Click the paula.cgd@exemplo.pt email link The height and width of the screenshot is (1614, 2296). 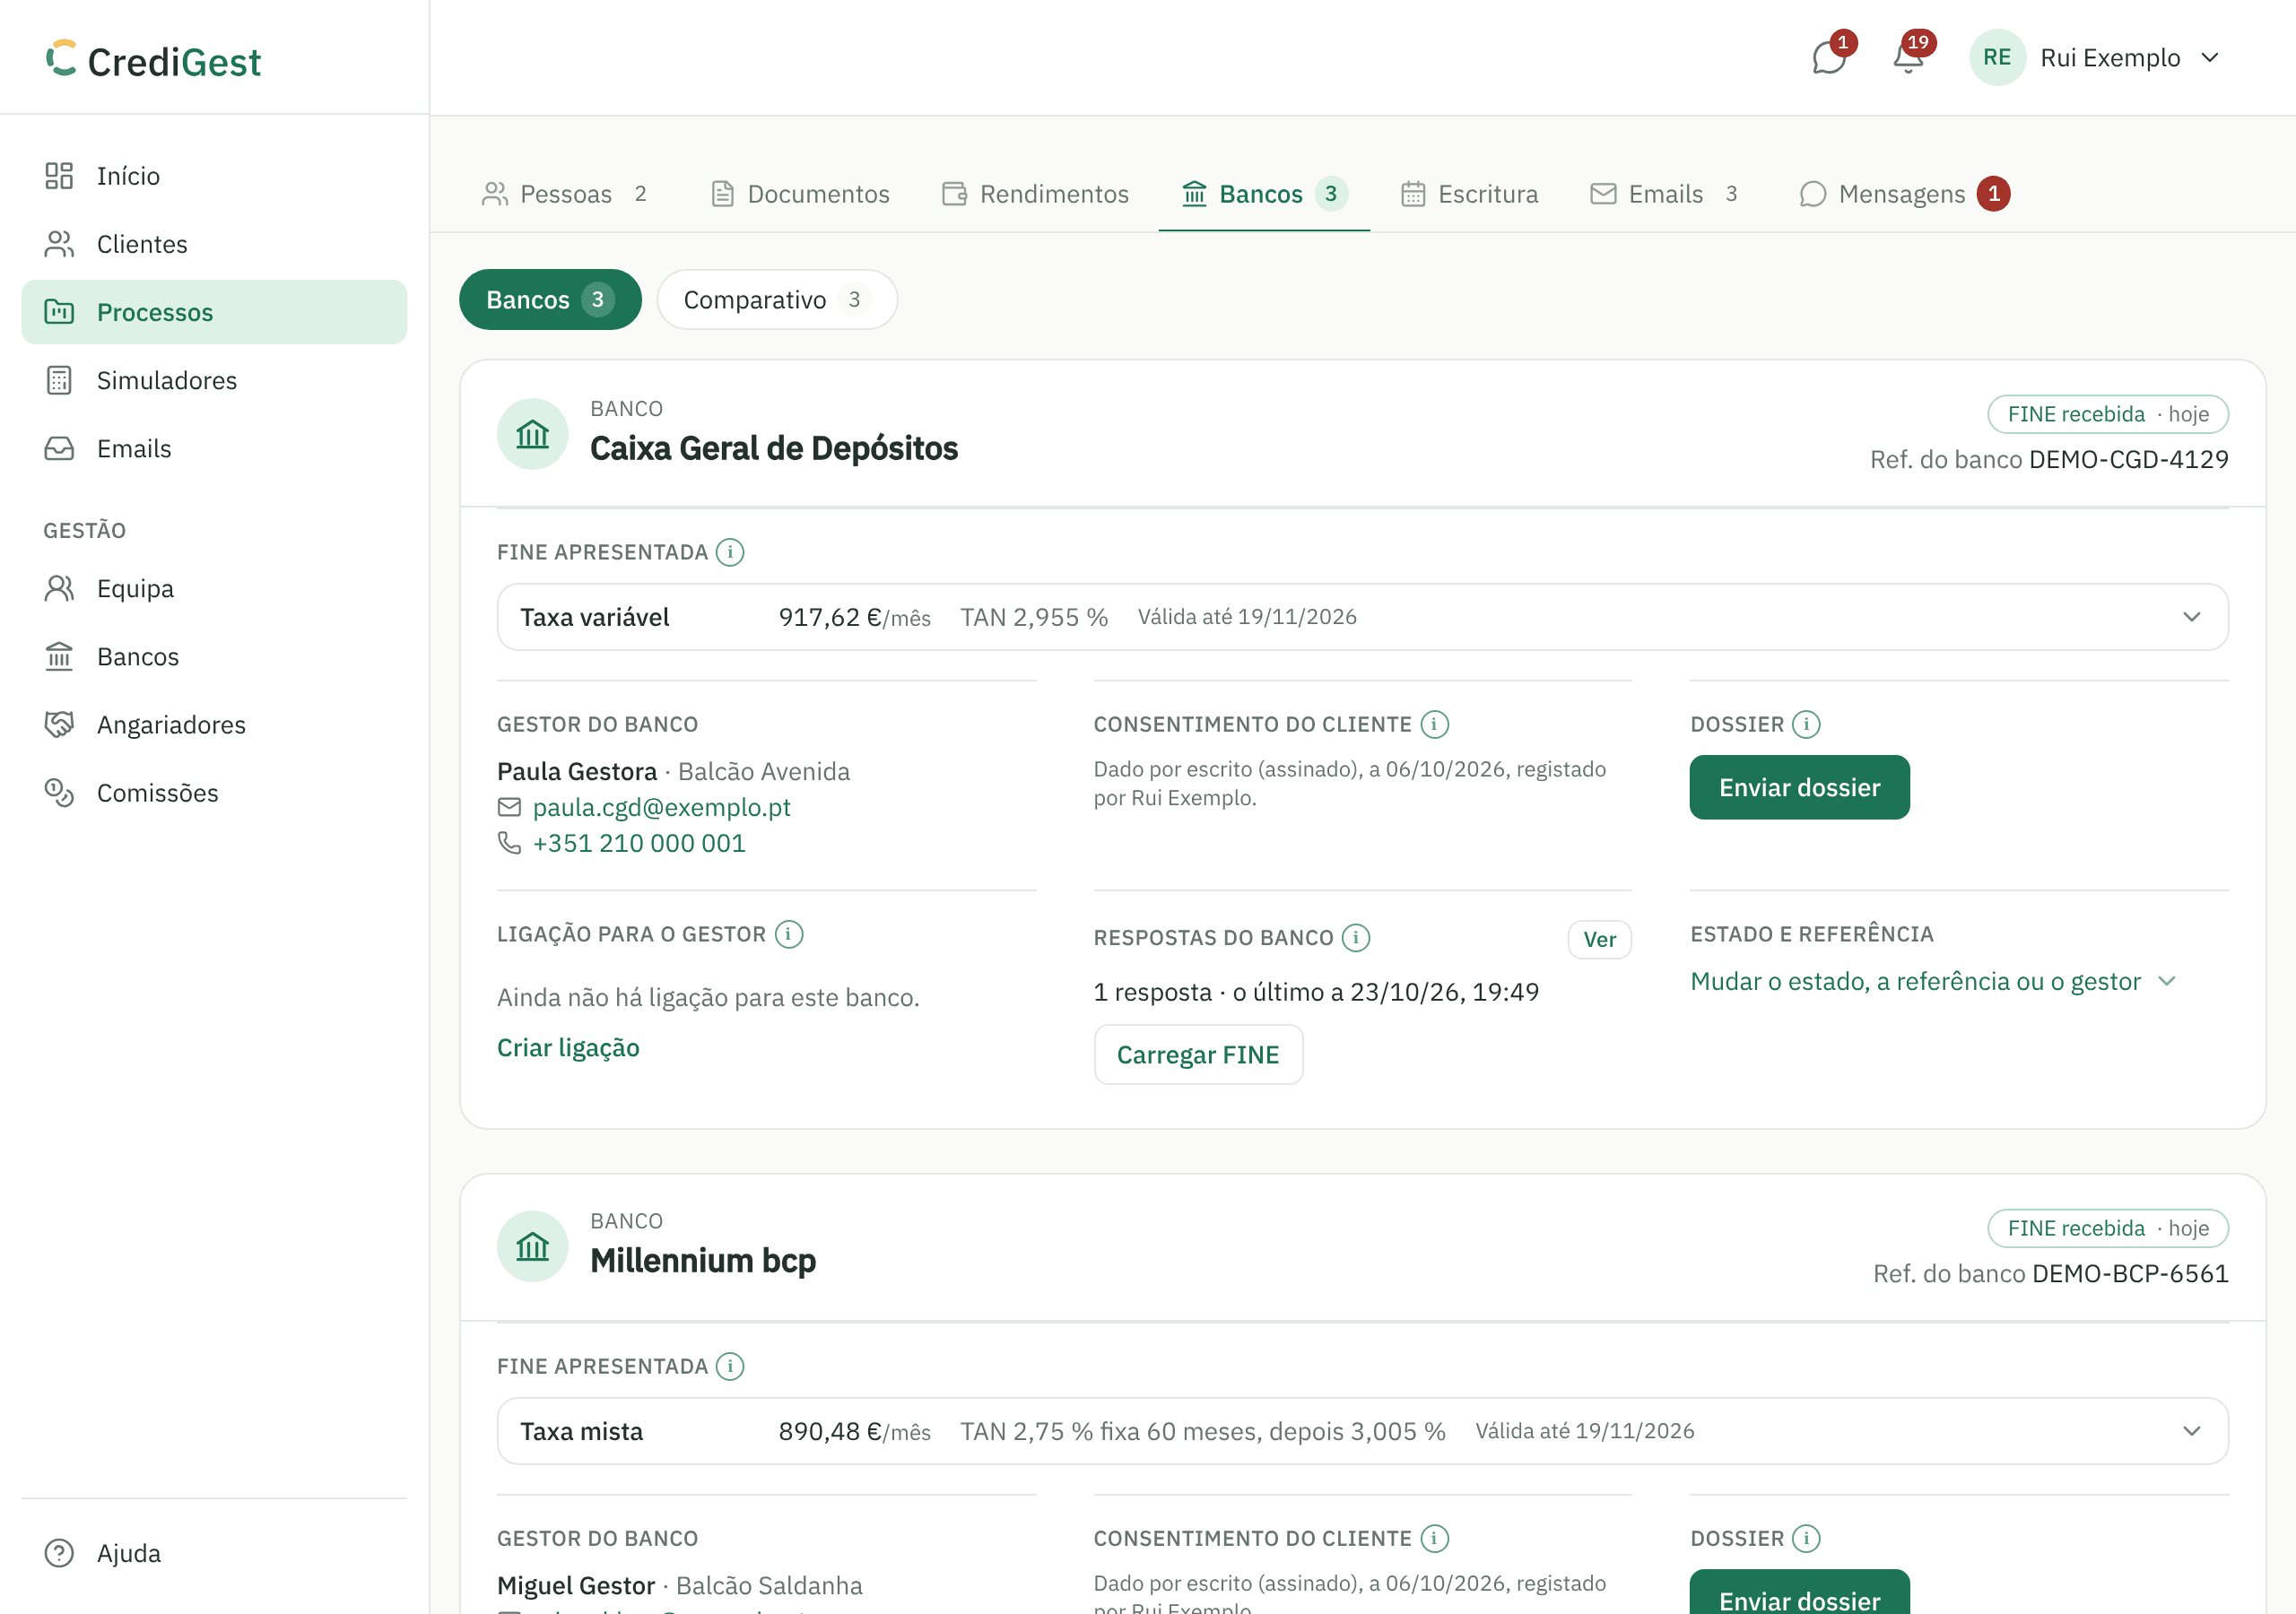661,807
